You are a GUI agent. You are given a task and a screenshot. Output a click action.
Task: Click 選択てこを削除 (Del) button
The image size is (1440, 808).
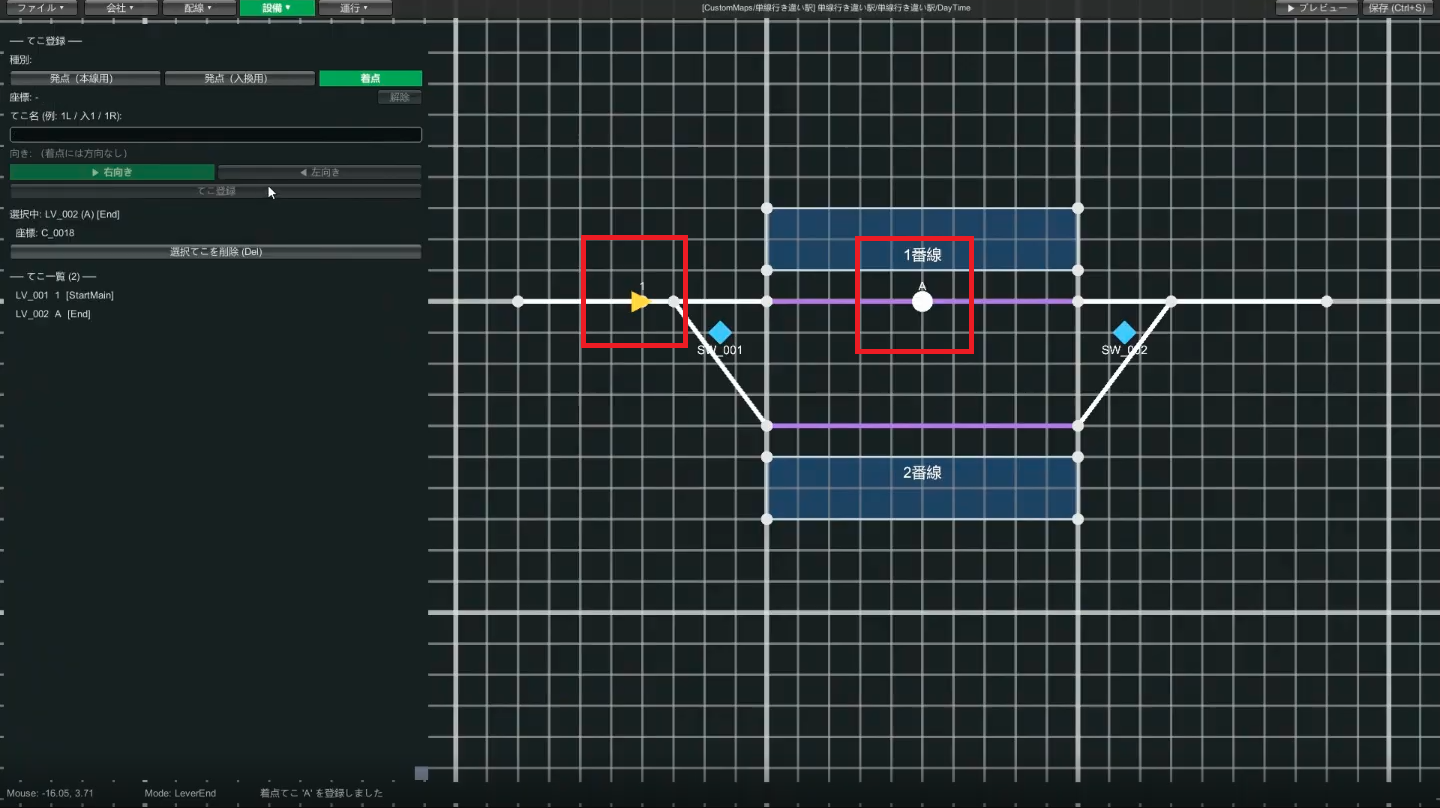click(216, 252)
